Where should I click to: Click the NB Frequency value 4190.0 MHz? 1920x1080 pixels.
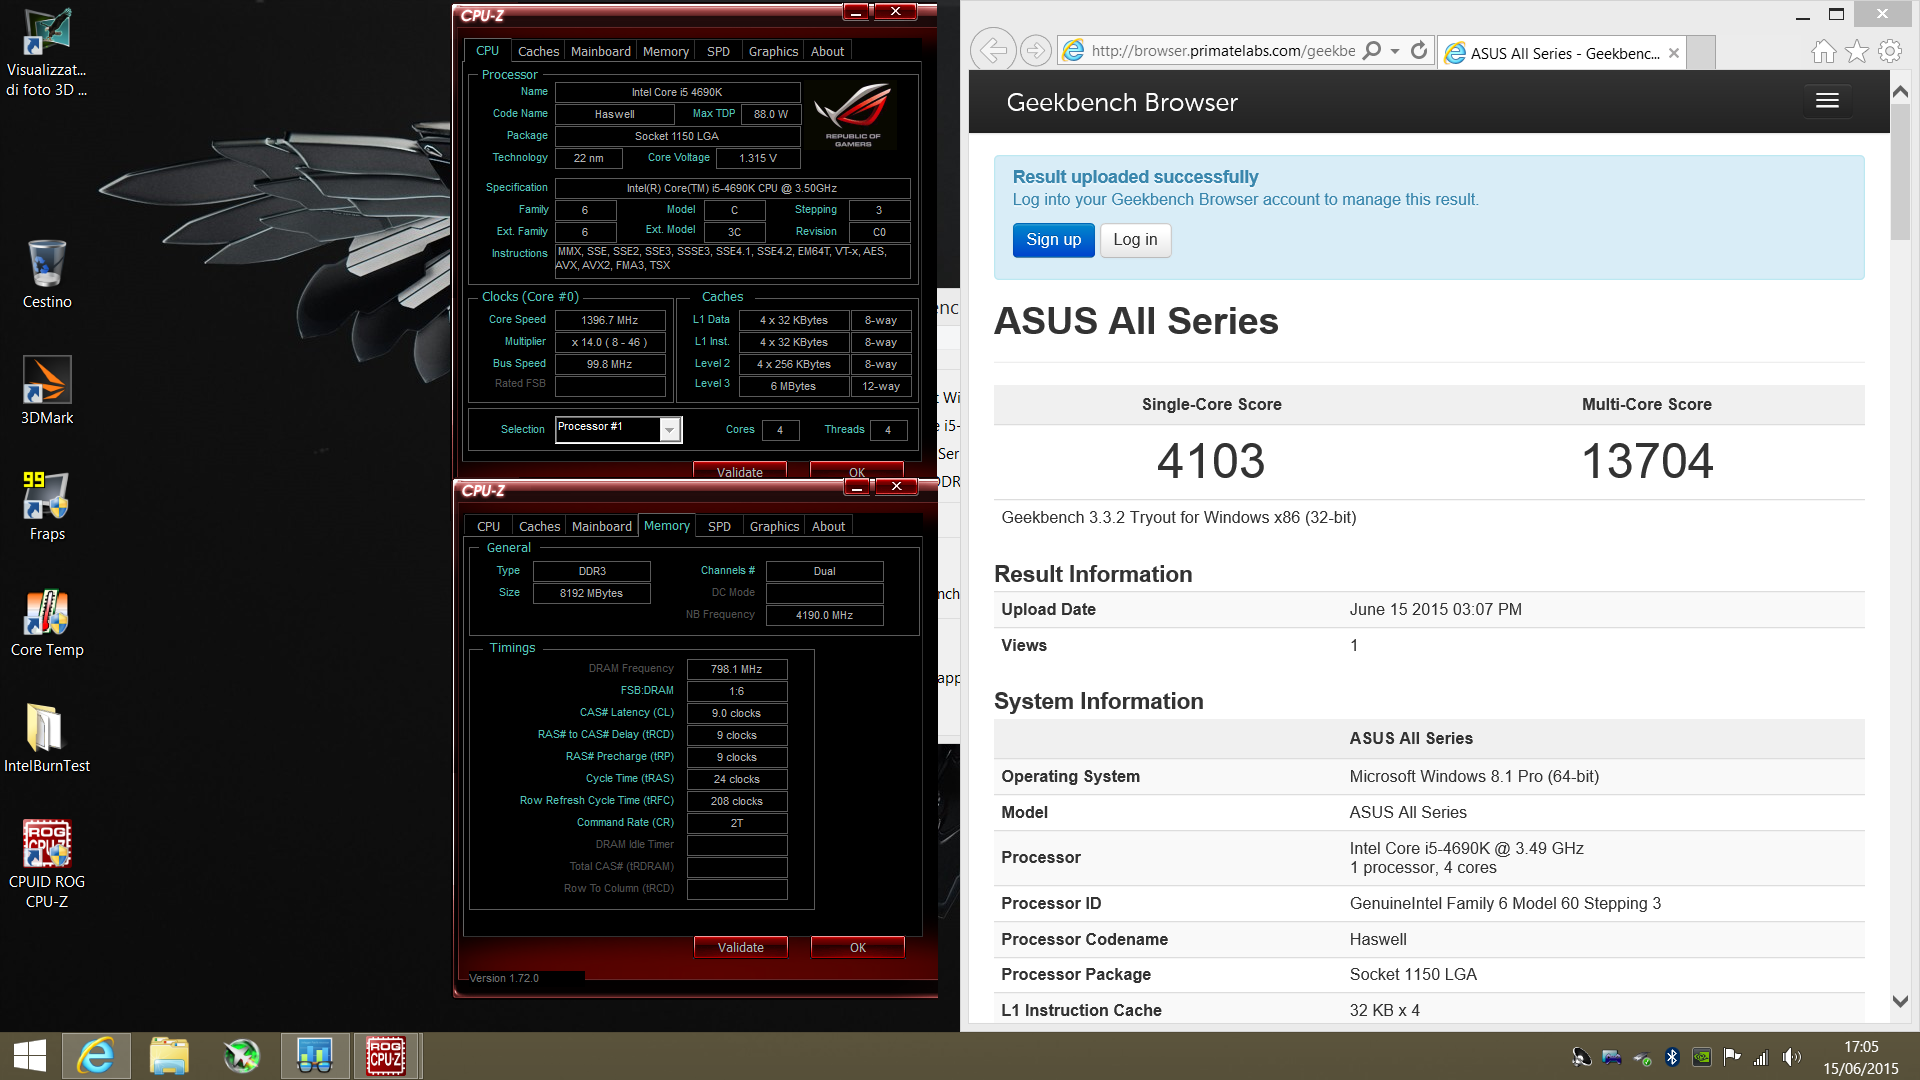tap(824, 615)
